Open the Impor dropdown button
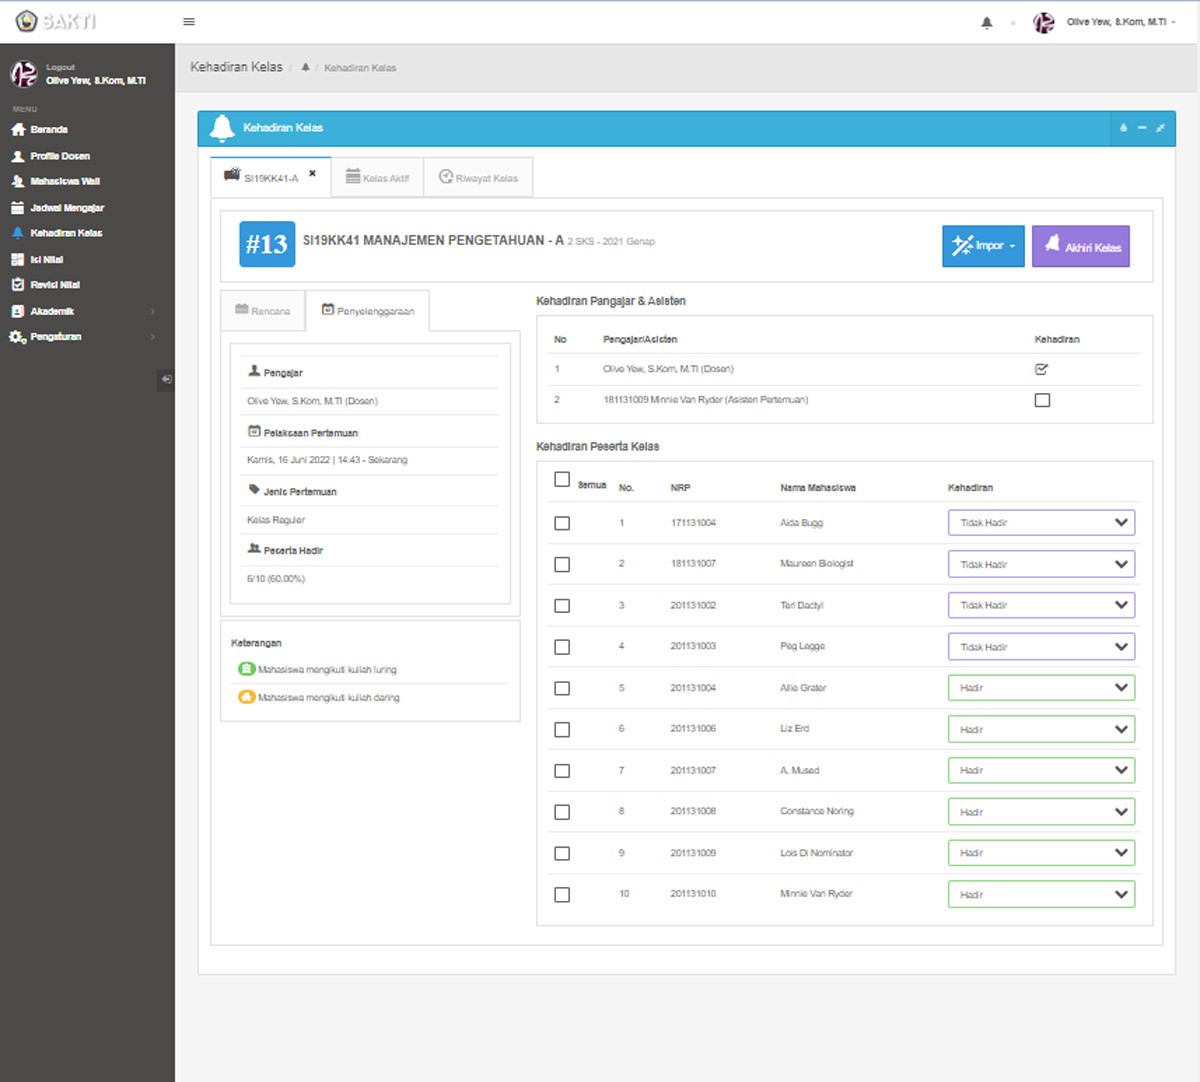The width and height of the screenshot is (1200, 1082). 983,246
